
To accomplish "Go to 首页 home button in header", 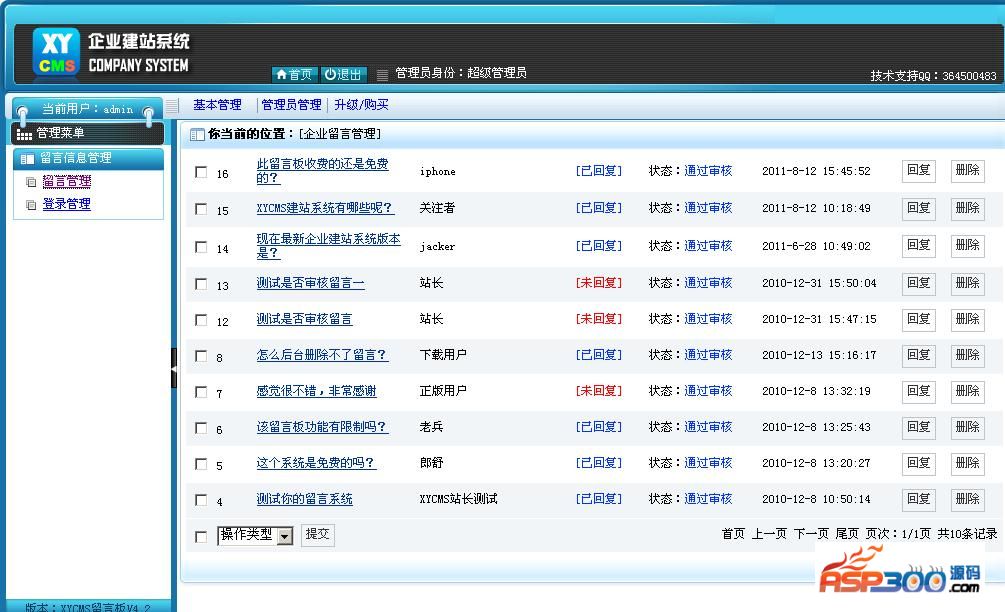I will pos(295,74).
